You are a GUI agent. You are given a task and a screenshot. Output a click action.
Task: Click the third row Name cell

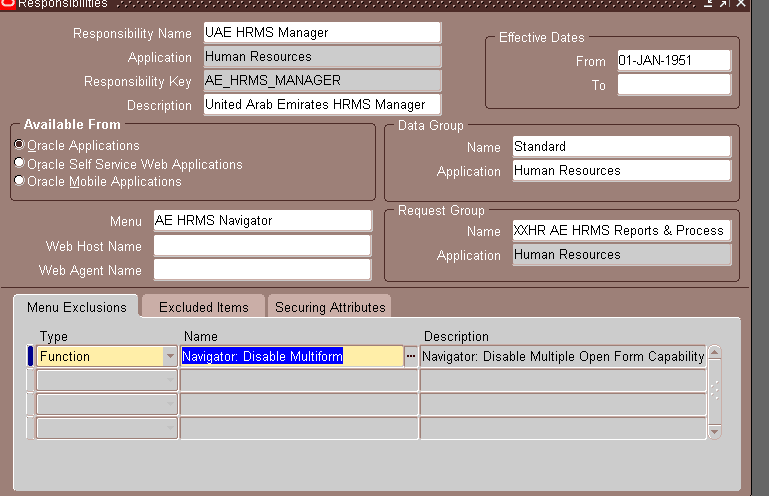pos(299,404)
